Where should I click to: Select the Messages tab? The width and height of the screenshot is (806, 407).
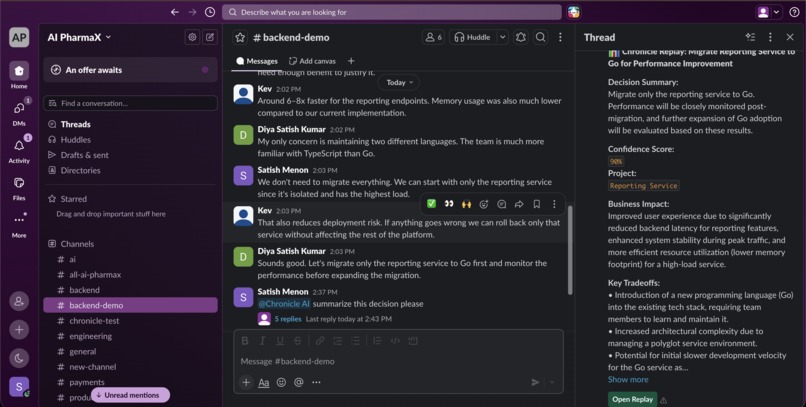257,61
